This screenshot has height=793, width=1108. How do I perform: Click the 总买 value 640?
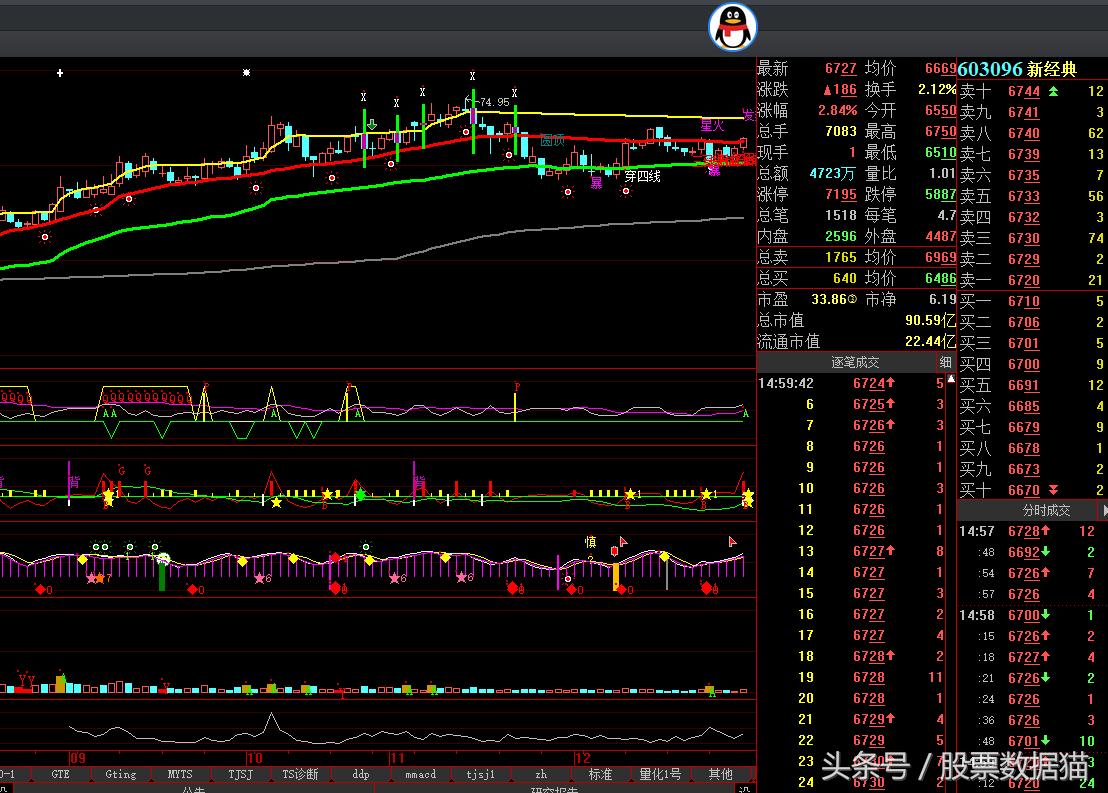pos(845,278)
